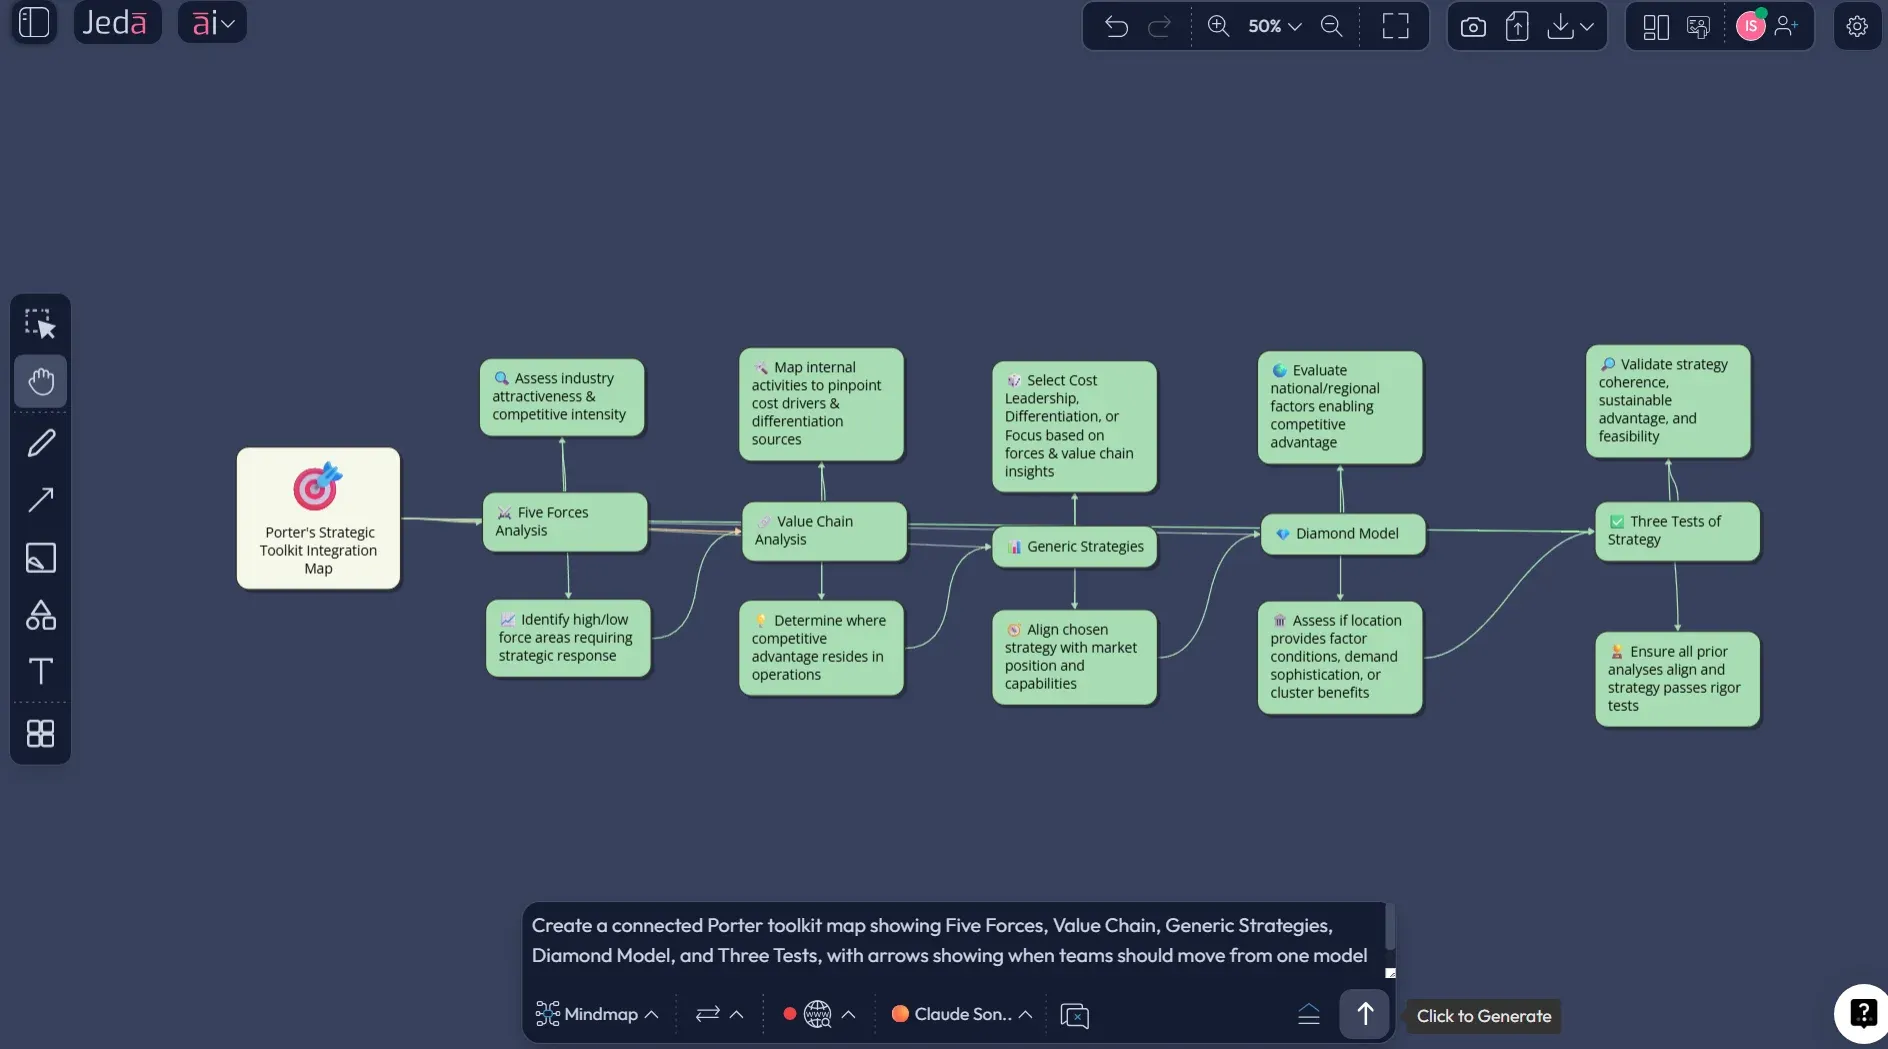Open the ai menu beside the Jeda logo
The width and height of the screenshot is (1888, 1049).
click(x=211, y=22)
